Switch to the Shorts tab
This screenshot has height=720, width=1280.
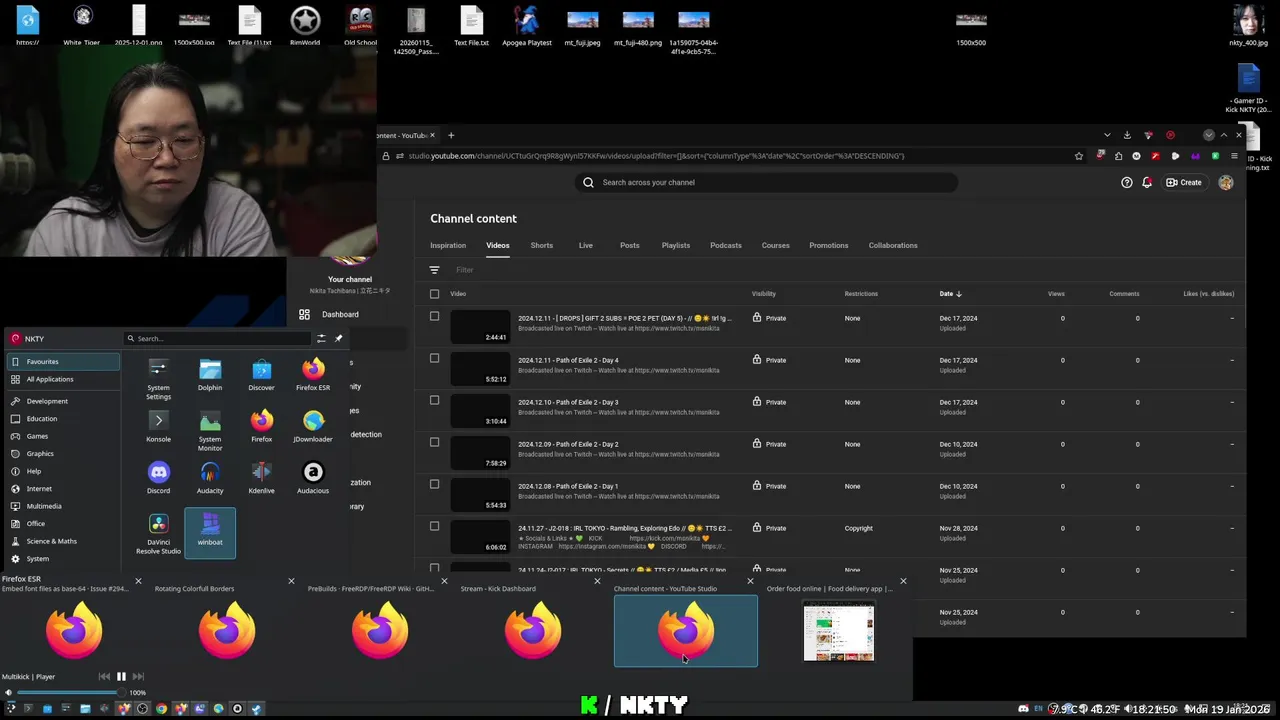click(x=542, y=245)
